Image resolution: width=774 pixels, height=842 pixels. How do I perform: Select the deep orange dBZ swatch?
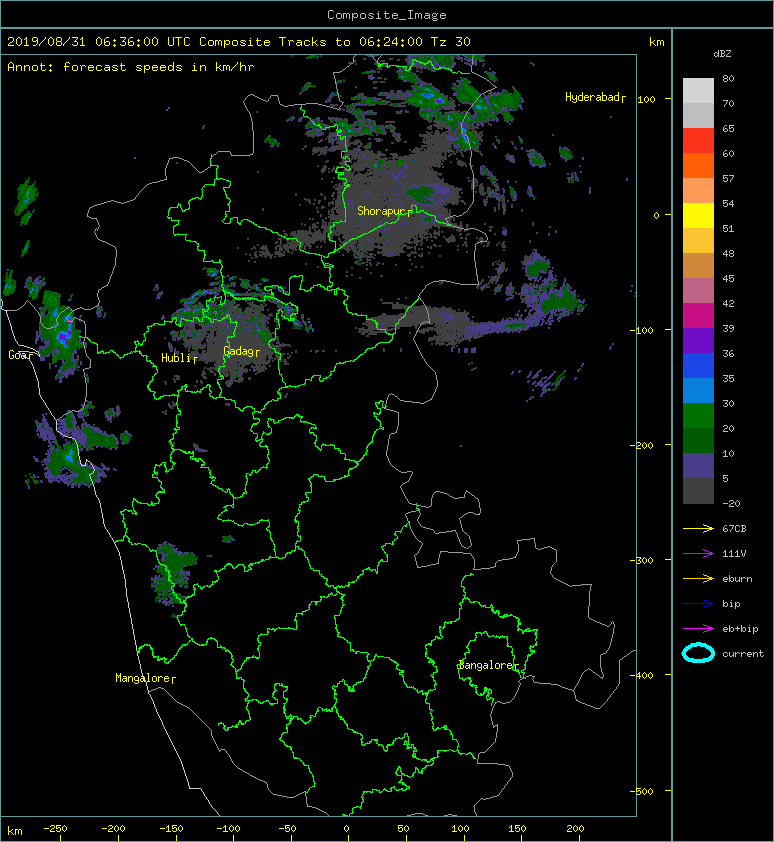698,165
